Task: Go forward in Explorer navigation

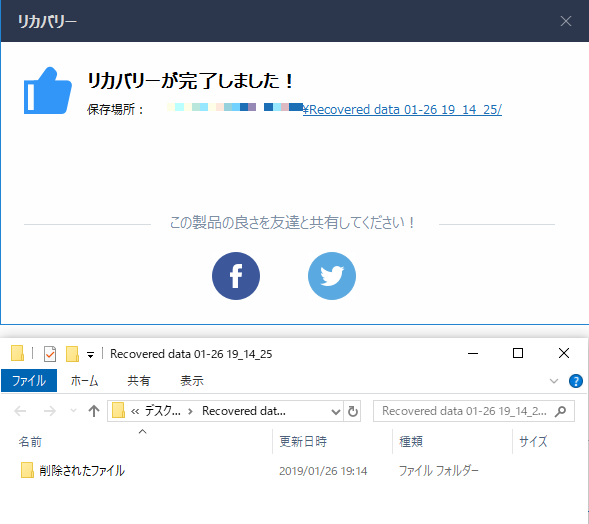Action: pos(50,411)
